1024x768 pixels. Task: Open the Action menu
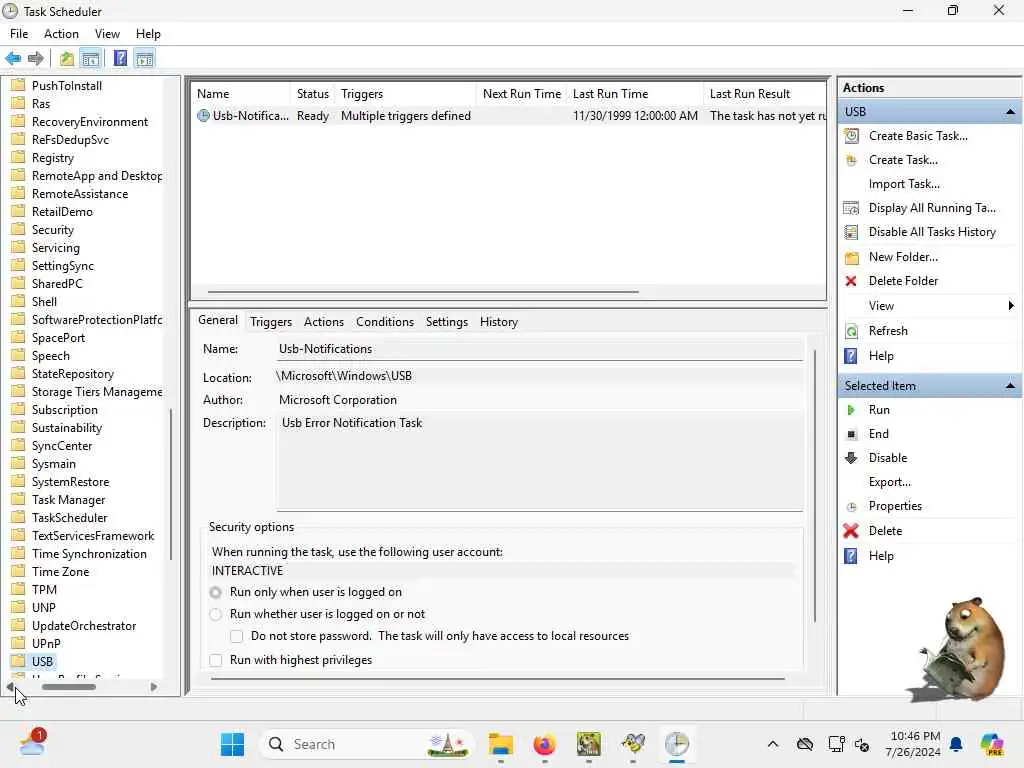pyautogui.click(x=61, y=34)
